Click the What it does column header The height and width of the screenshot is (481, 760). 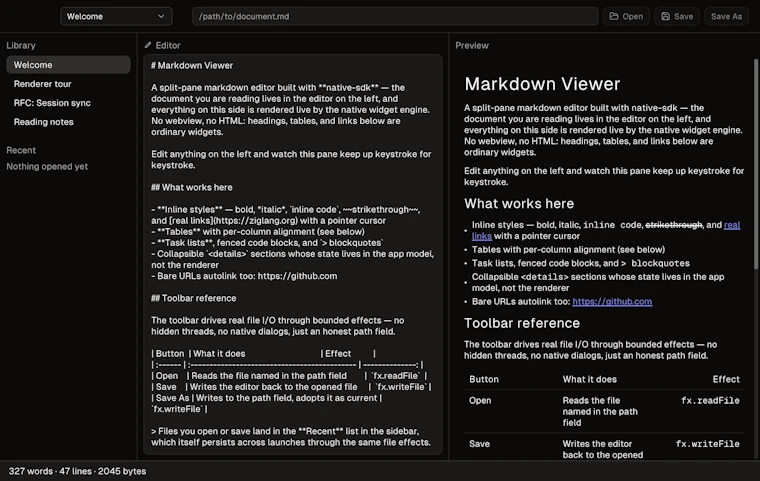tap(589, 379)
